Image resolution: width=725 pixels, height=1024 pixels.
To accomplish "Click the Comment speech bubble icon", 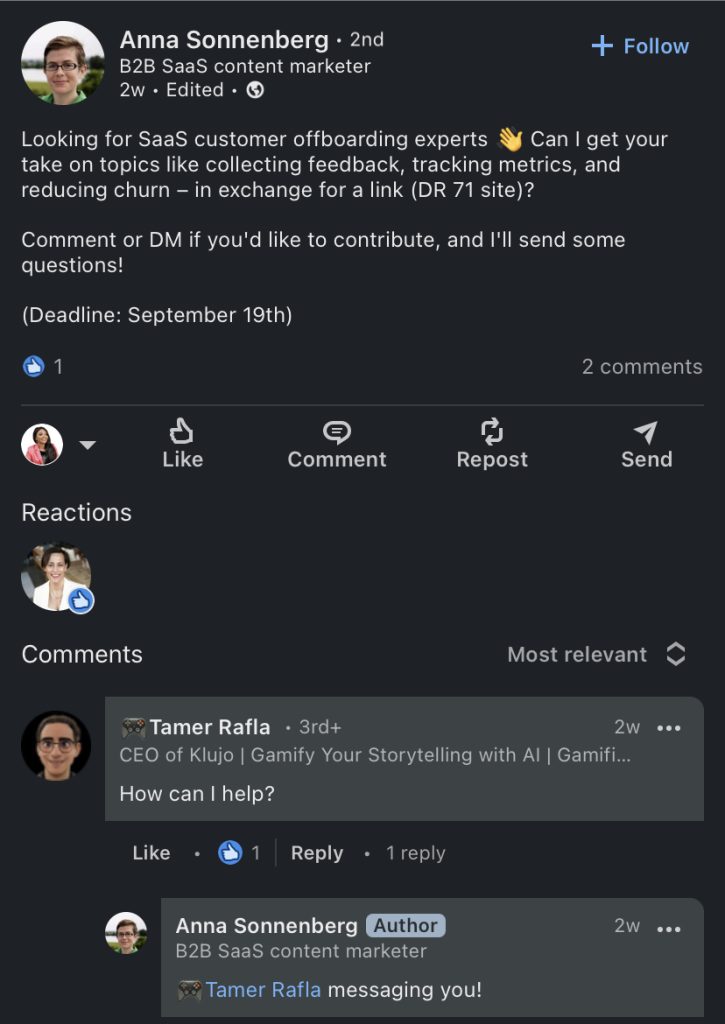I will 337,432.
